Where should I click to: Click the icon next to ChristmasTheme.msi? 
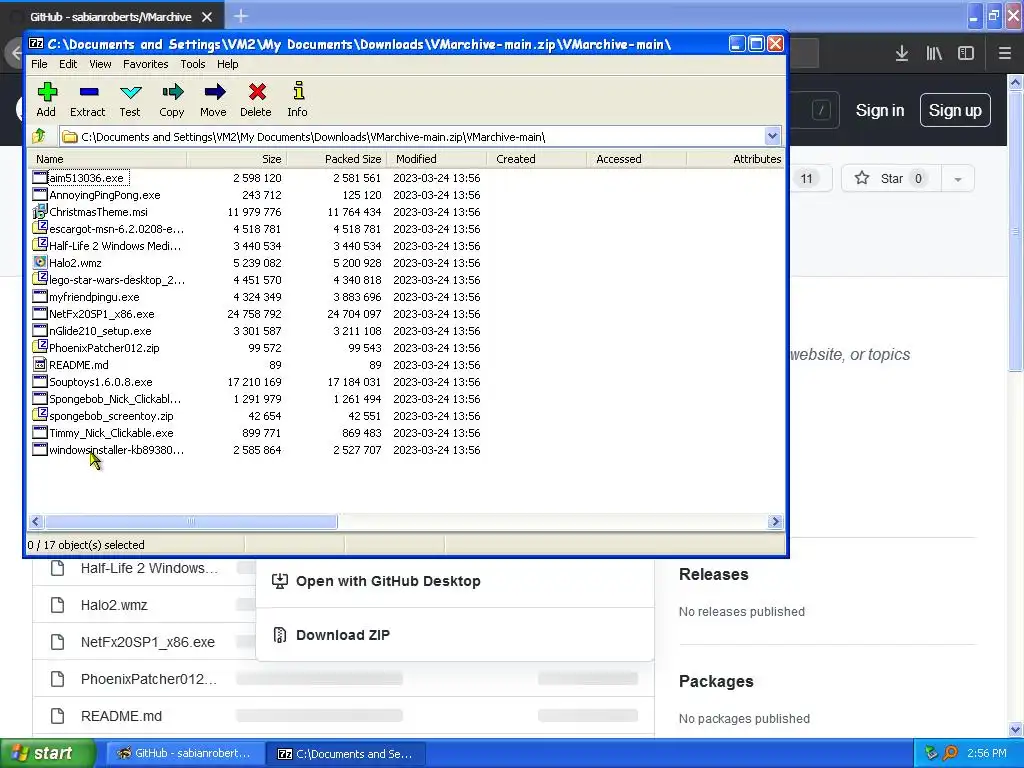click(x=40, y=212)
